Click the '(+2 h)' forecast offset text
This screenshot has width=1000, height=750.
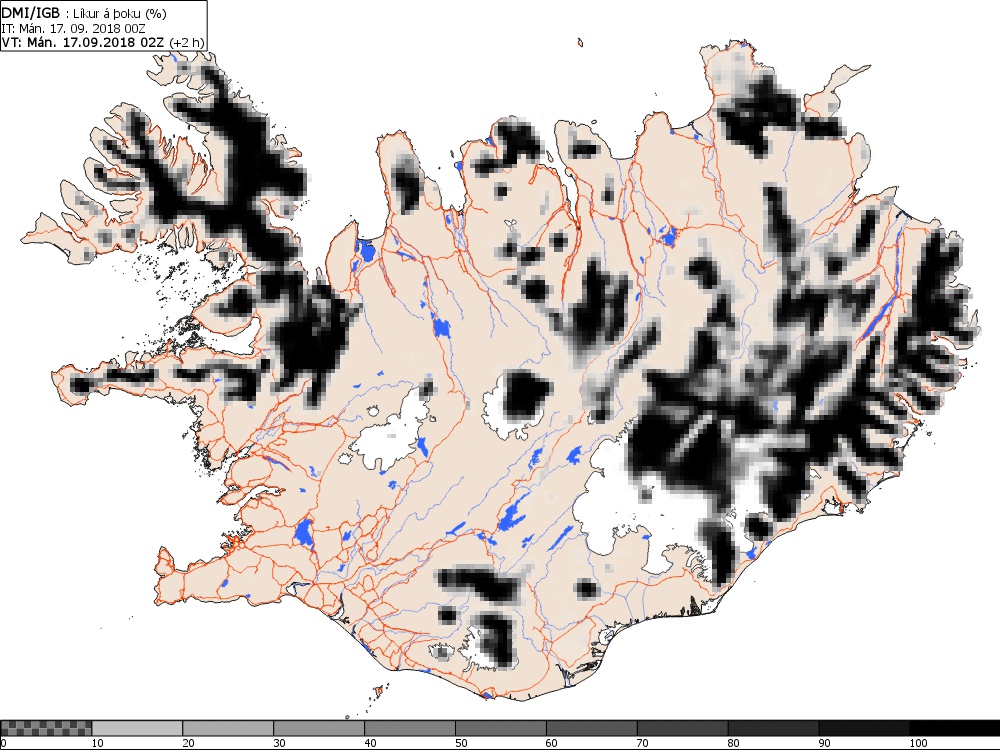[x=186, y=42]
